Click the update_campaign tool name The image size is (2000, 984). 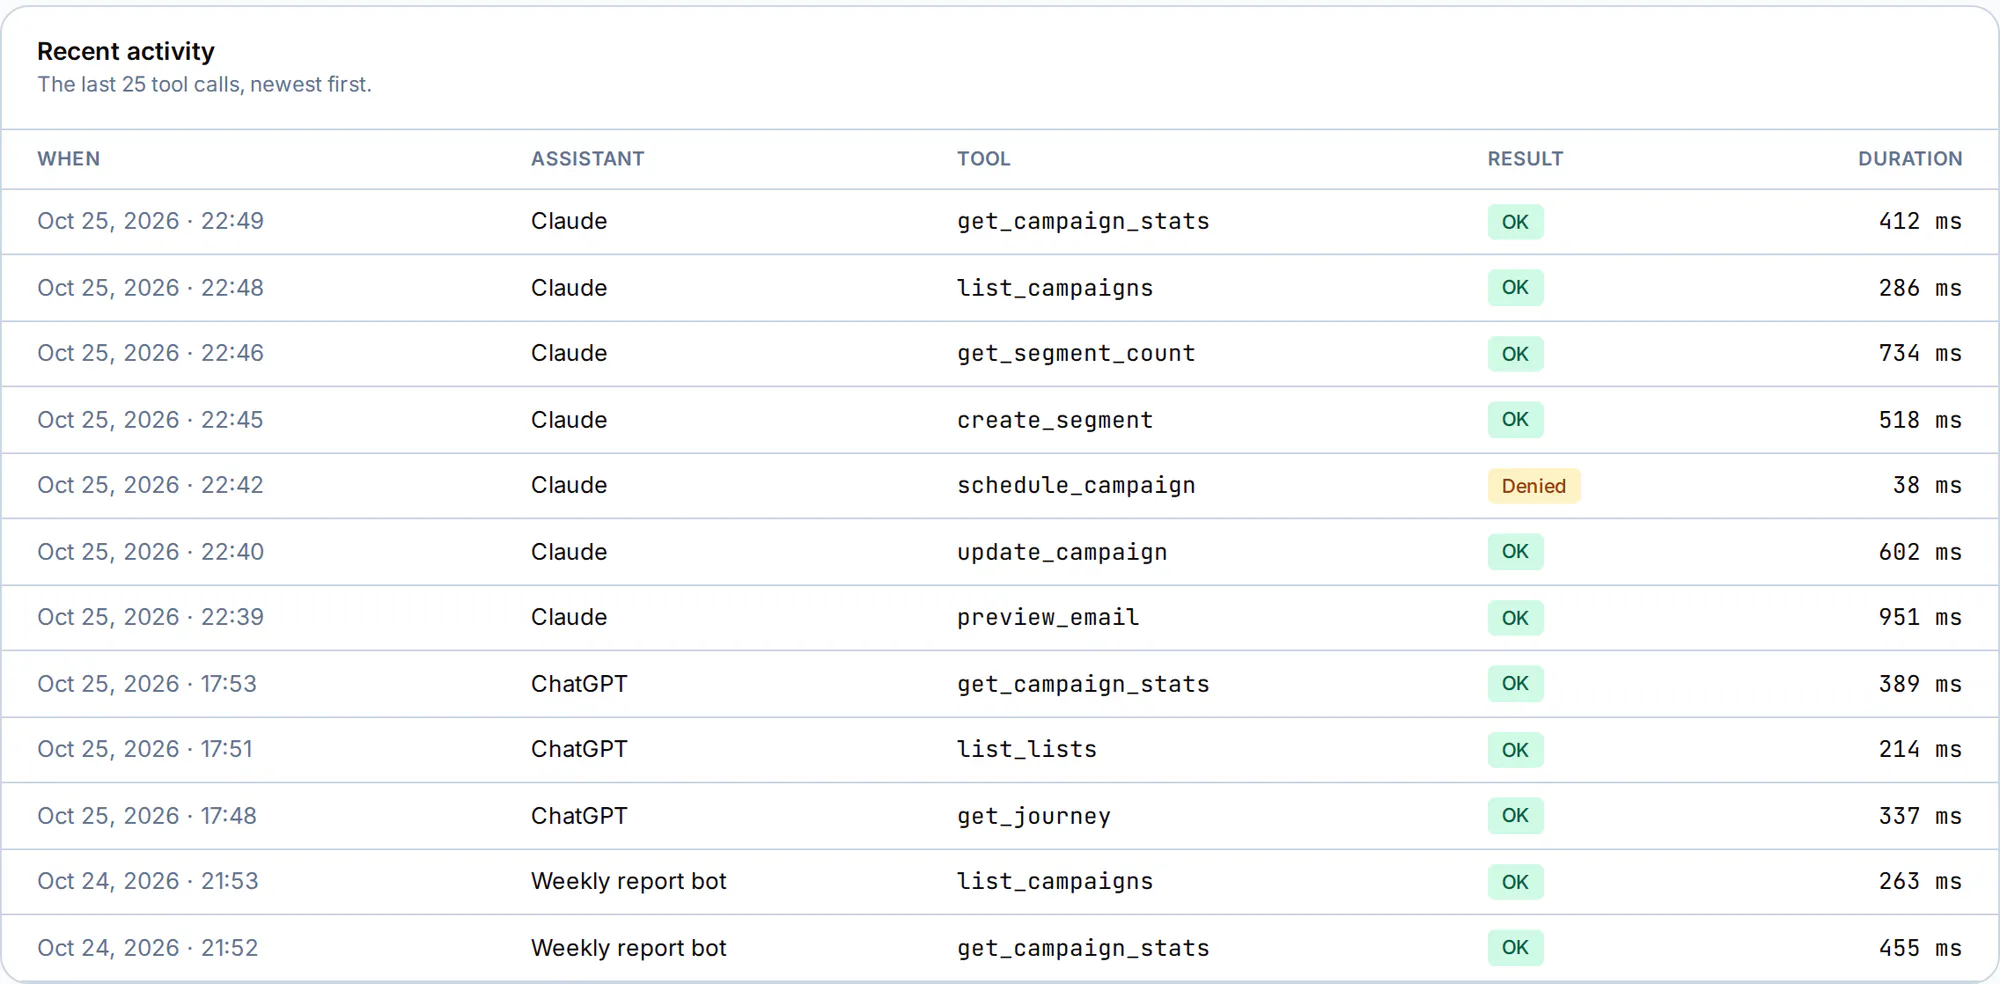coord(1062,552)
